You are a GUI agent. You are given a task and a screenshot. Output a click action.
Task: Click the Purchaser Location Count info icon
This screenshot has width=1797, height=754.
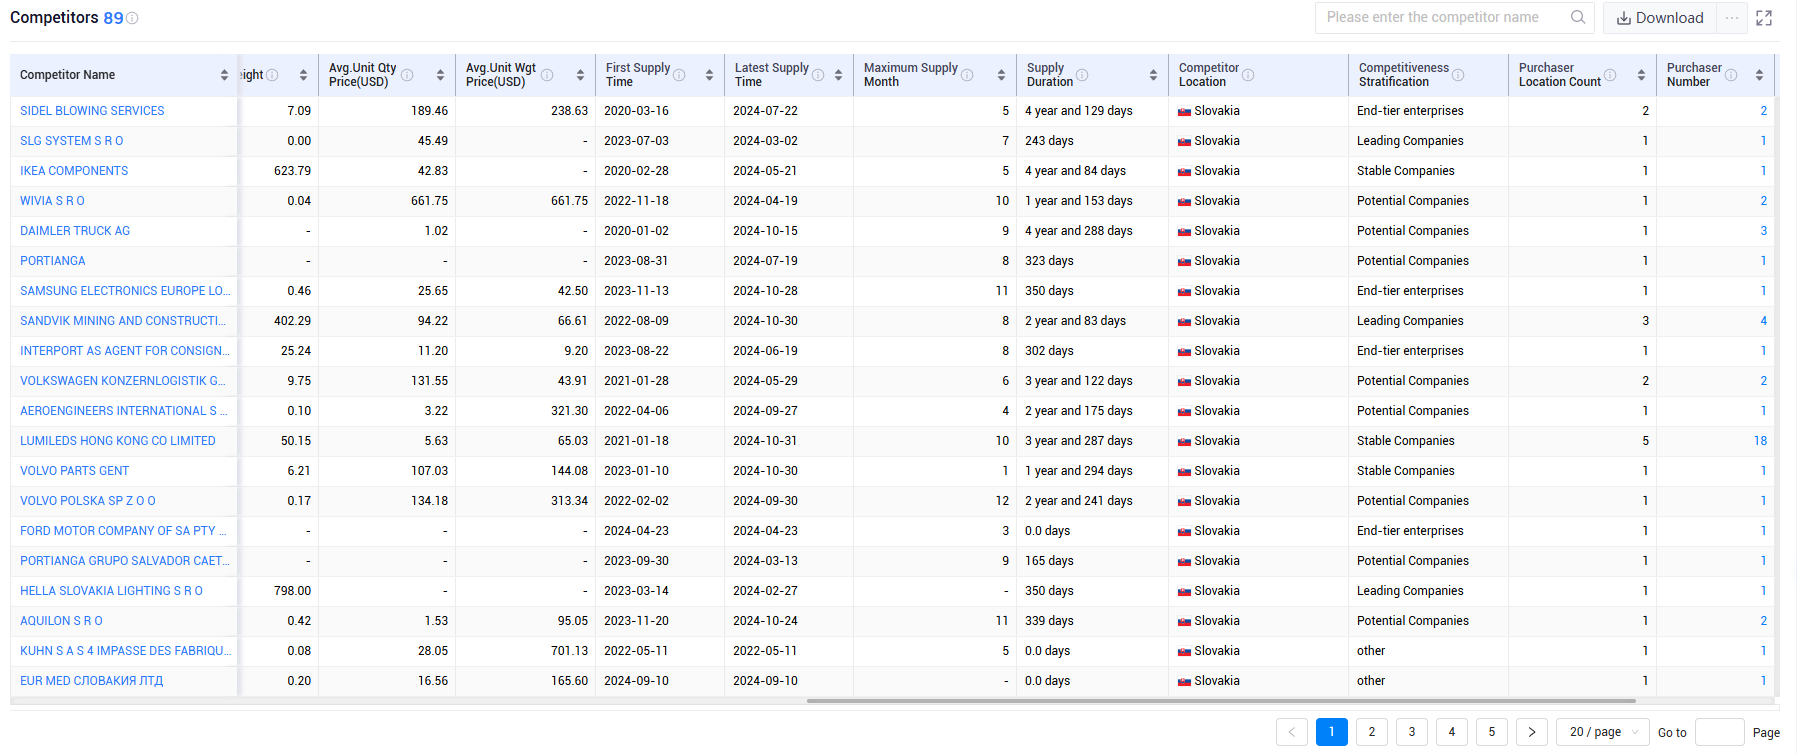click(x=1610, y=75)
